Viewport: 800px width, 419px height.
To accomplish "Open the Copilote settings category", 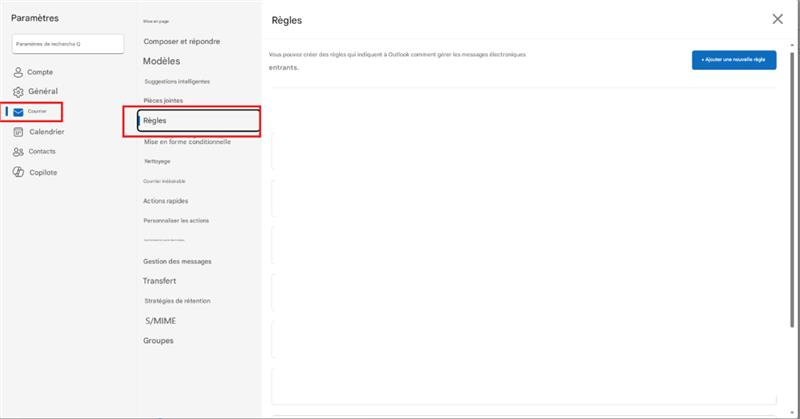I will pyautogui.click(x=35, y=172).
